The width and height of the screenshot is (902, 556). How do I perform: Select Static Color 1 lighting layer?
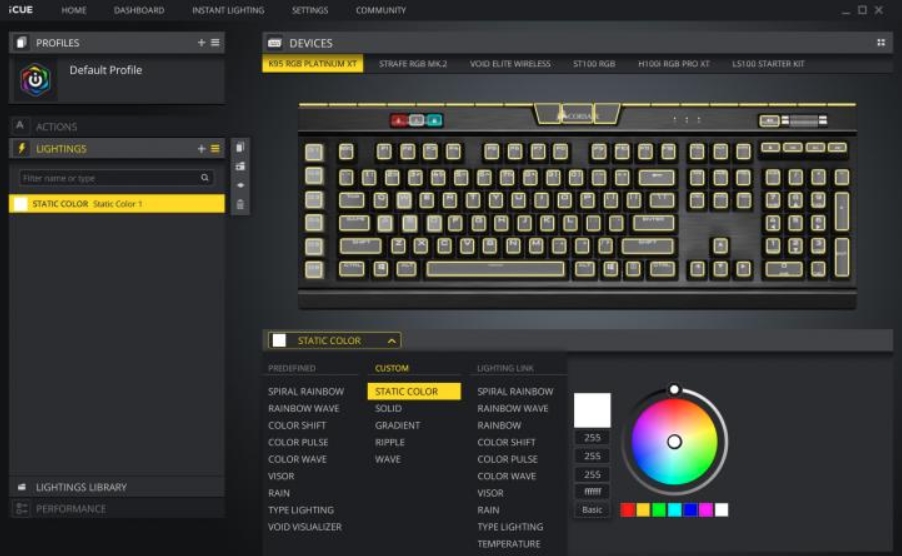[x=117, y=204]
